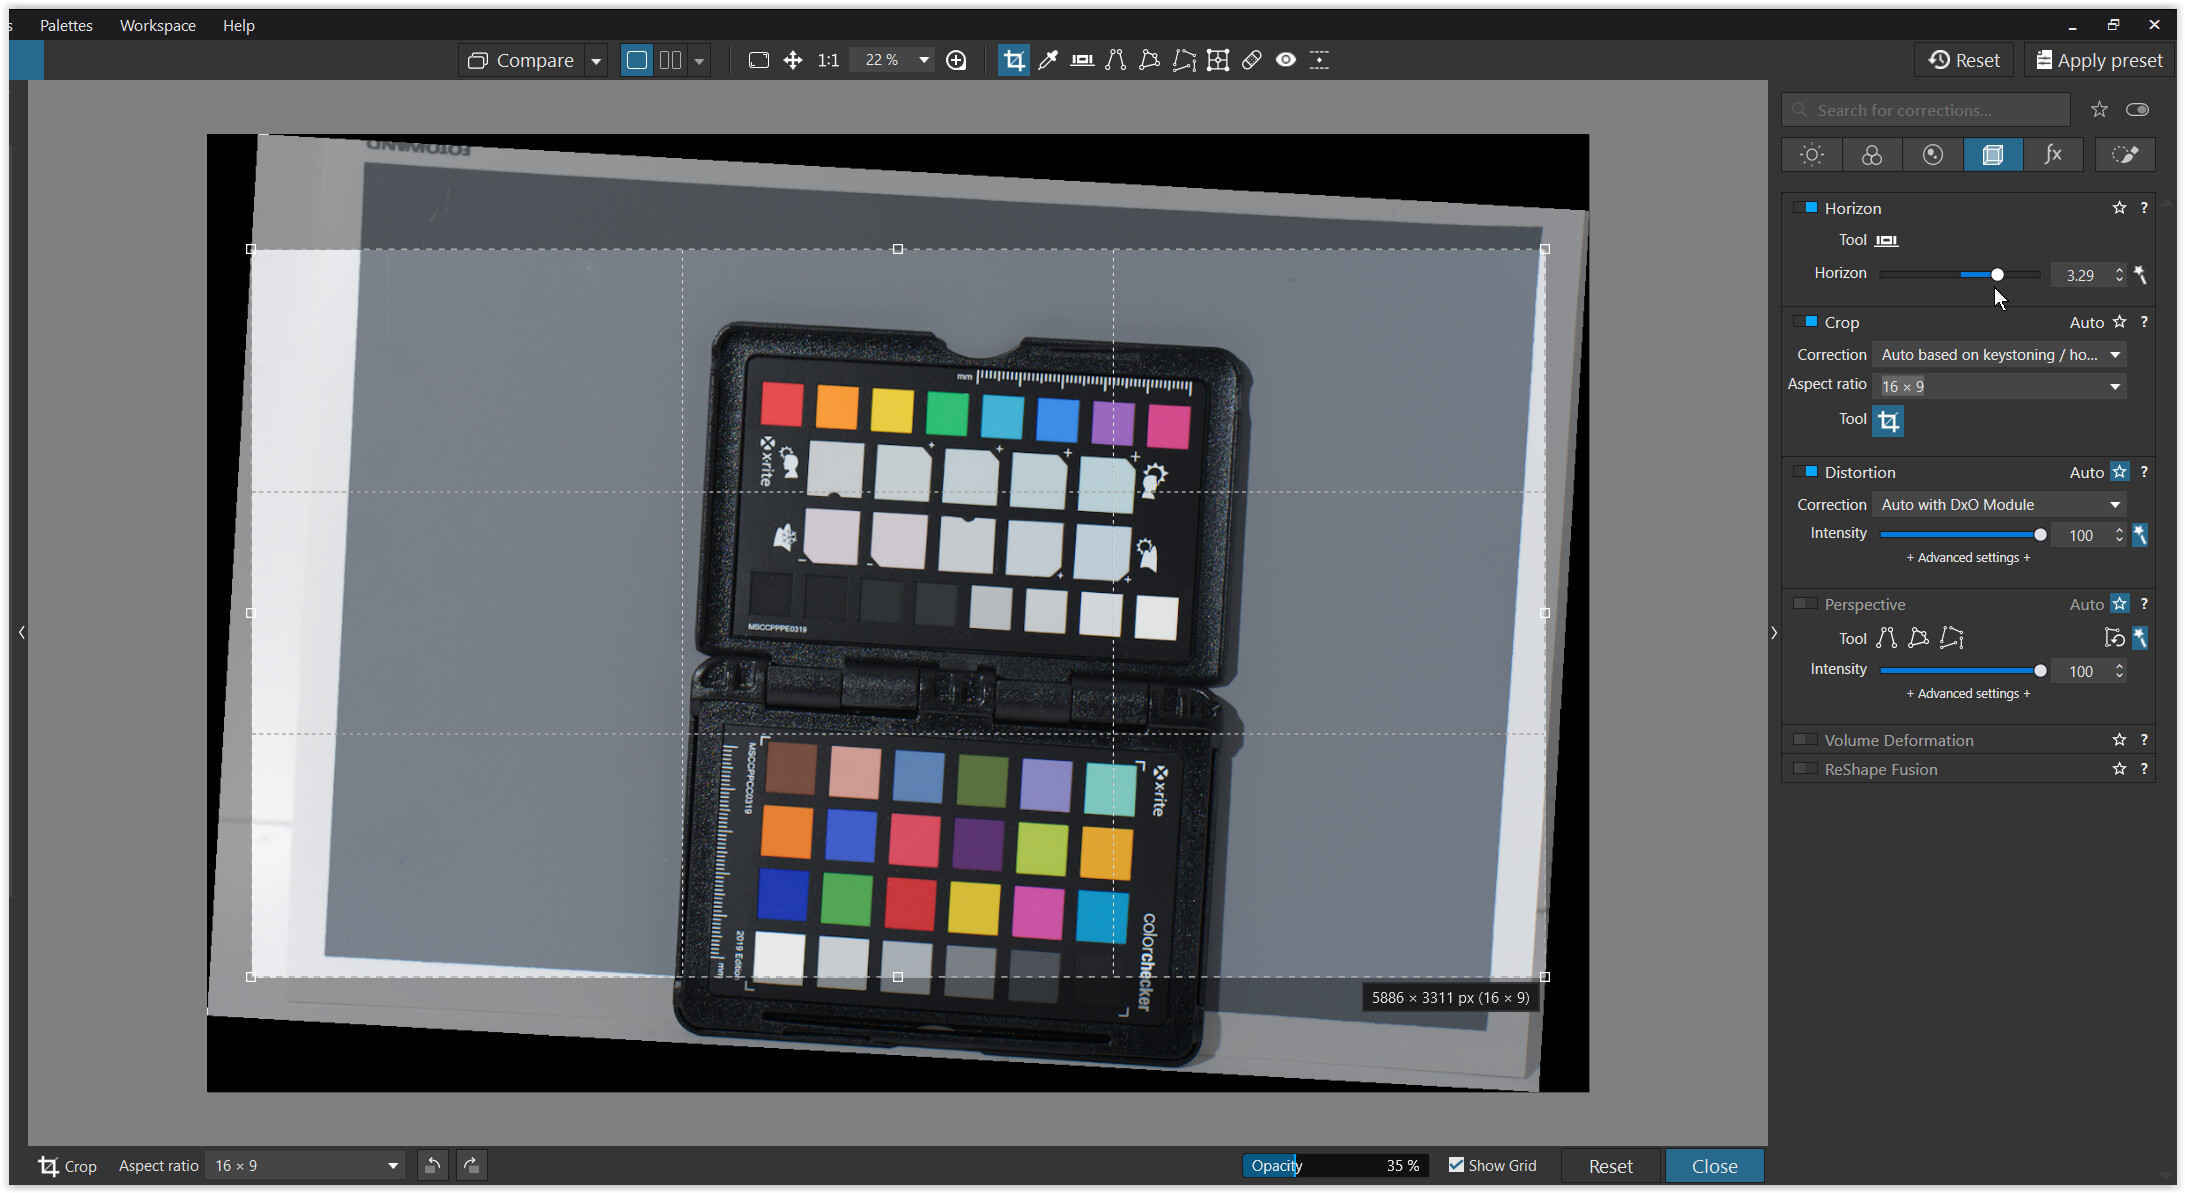Collapse the right palette panel arrow

point(1774,633)
